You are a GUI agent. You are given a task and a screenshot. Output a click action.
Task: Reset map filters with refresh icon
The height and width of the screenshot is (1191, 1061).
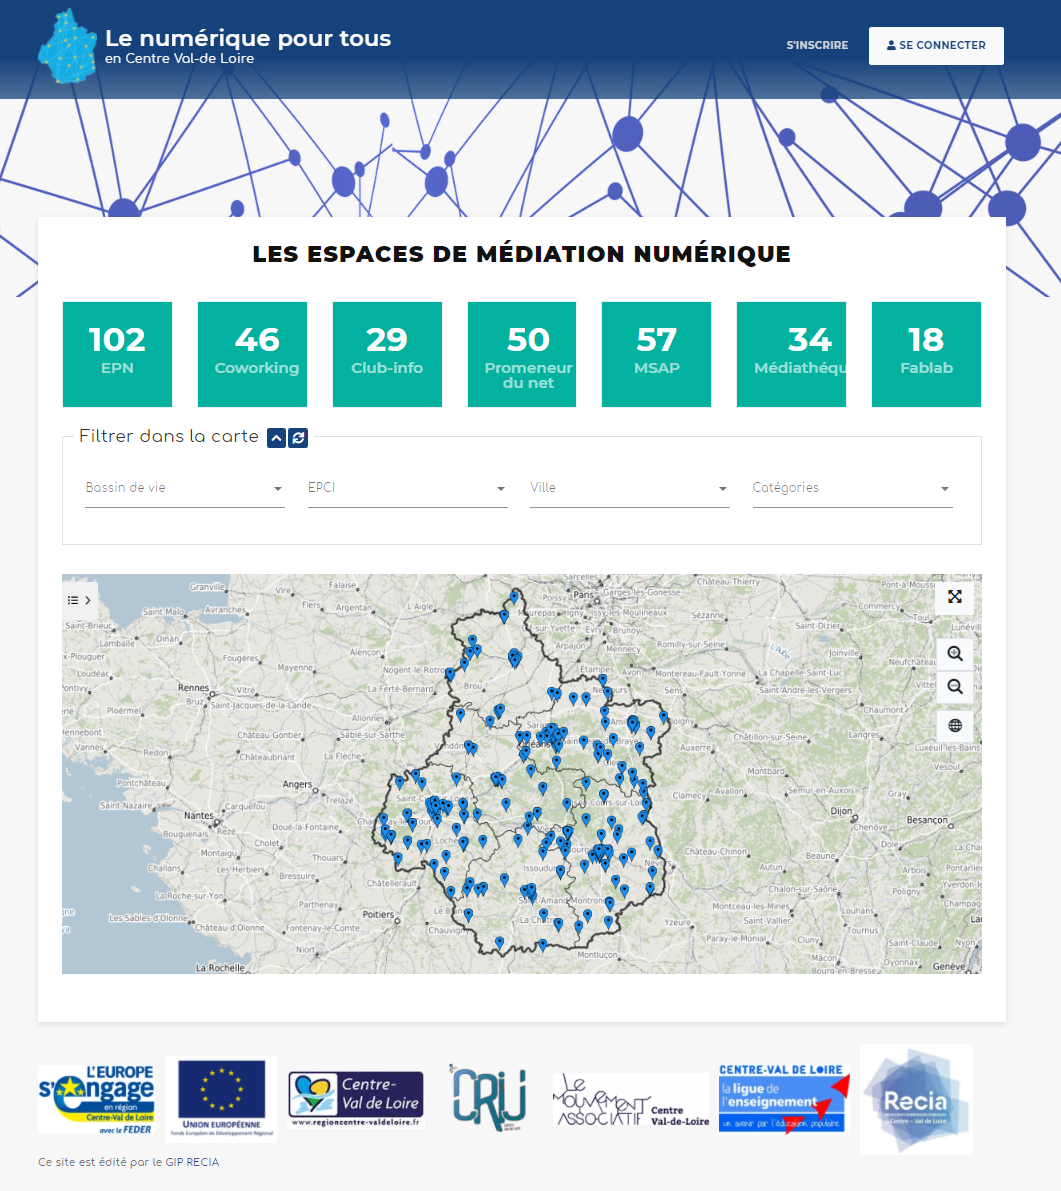[298, 438]
